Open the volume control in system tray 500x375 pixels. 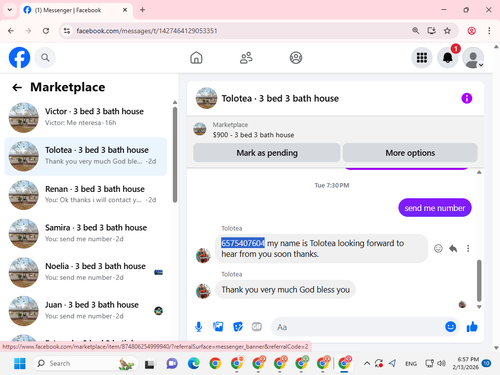pyautogui.click(x=442, y=363)
